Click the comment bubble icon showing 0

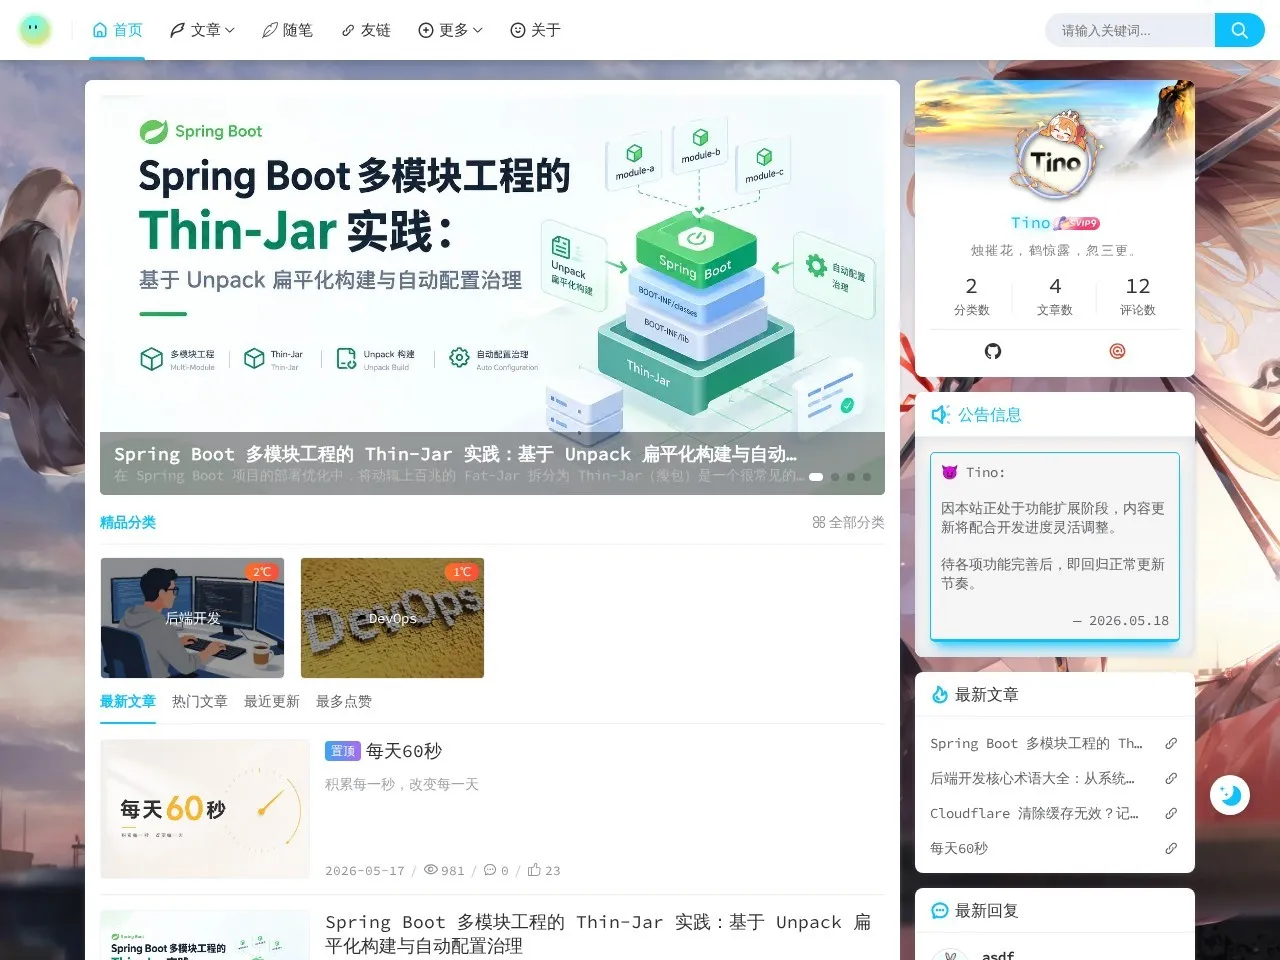490,870
